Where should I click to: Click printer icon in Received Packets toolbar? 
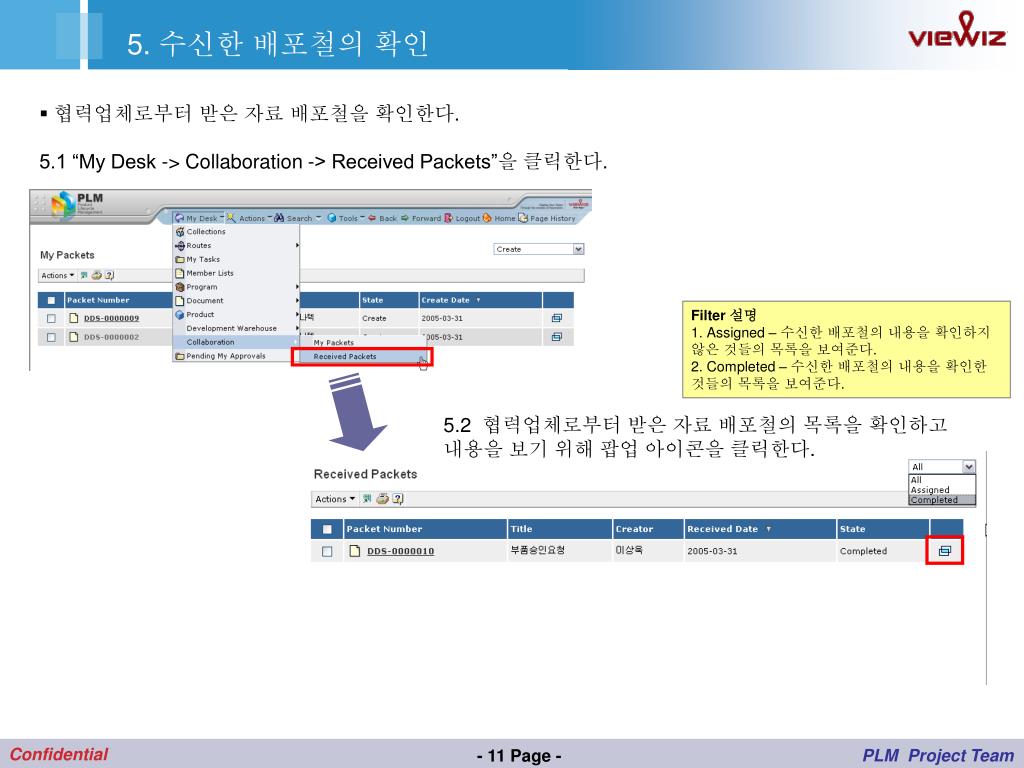click(x=383, y=499)
